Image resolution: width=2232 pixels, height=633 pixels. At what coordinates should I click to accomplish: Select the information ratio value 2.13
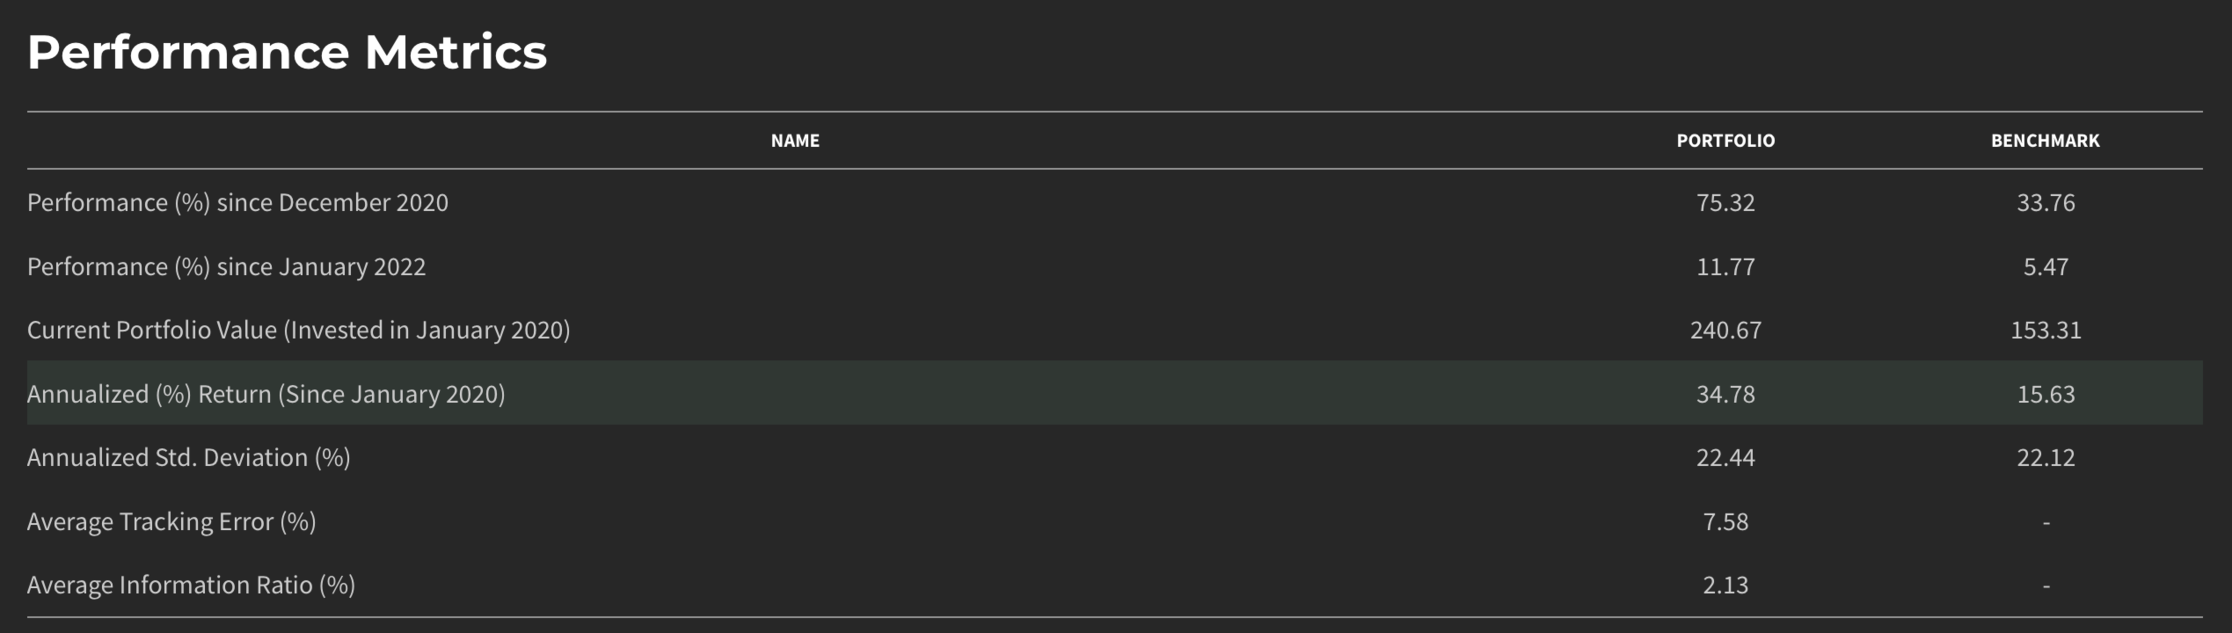click(1725, 585)
